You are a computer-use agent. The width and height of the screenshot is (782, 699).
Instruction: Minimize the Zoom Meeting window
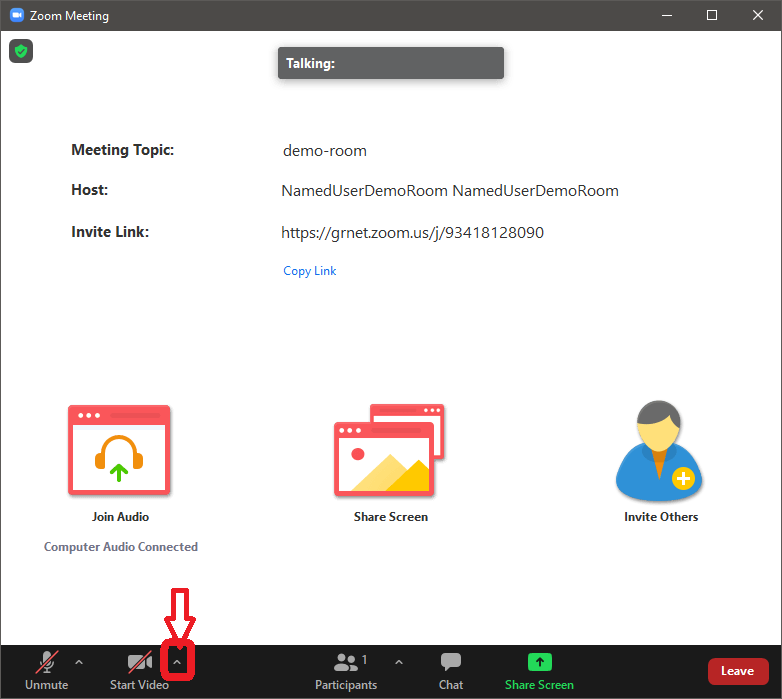[x=667, y=15]
